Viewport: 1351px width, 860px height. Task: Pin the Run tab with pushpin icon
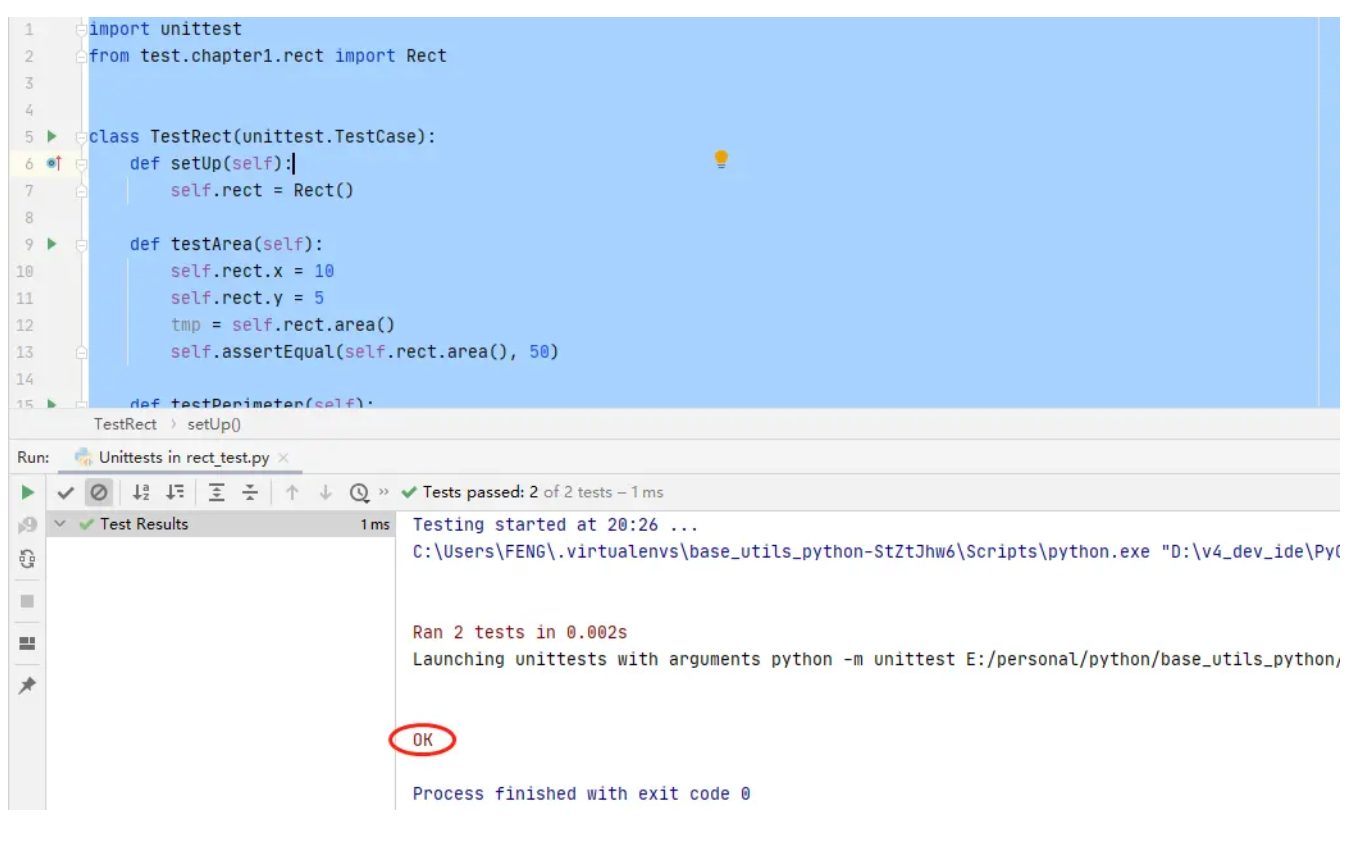click(27, 685)
